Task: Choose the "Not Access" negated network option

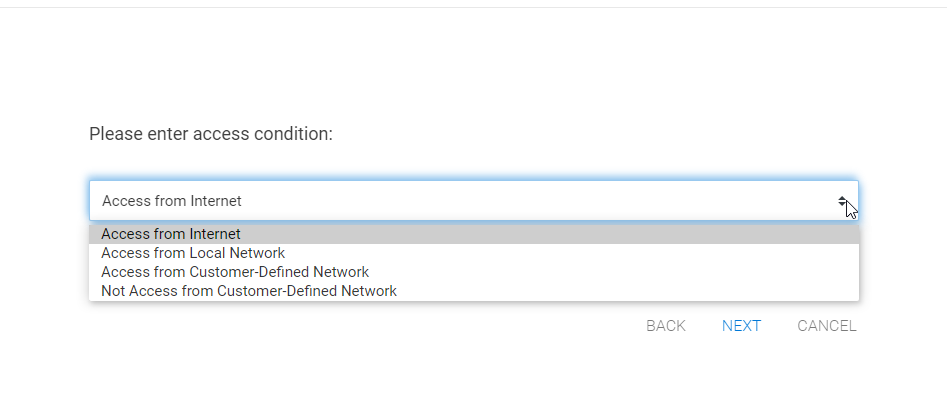Action: [x=474, y=291]
